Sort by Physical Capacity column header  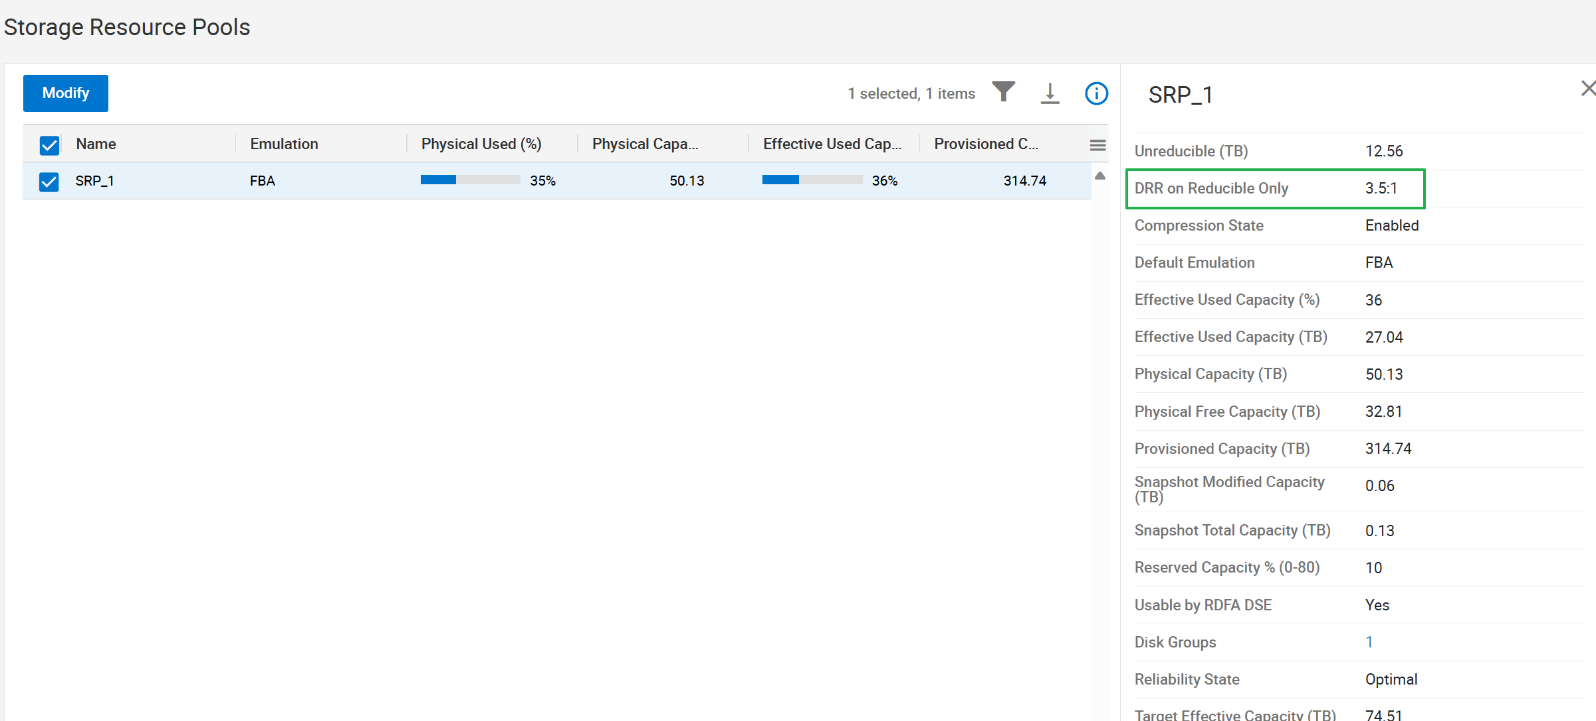[x=645, y=144]
